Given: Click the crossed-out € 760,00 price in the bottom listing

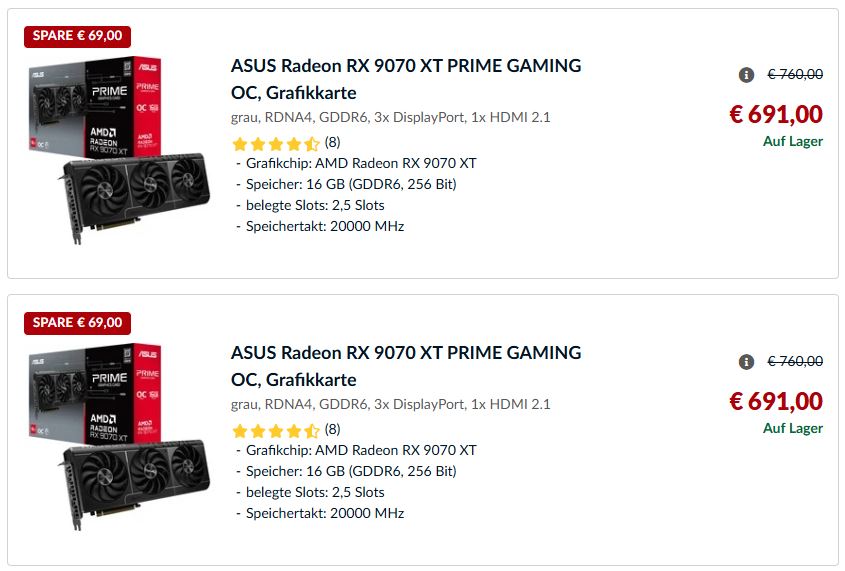Looking at the screenshot, I should [795, 362].
